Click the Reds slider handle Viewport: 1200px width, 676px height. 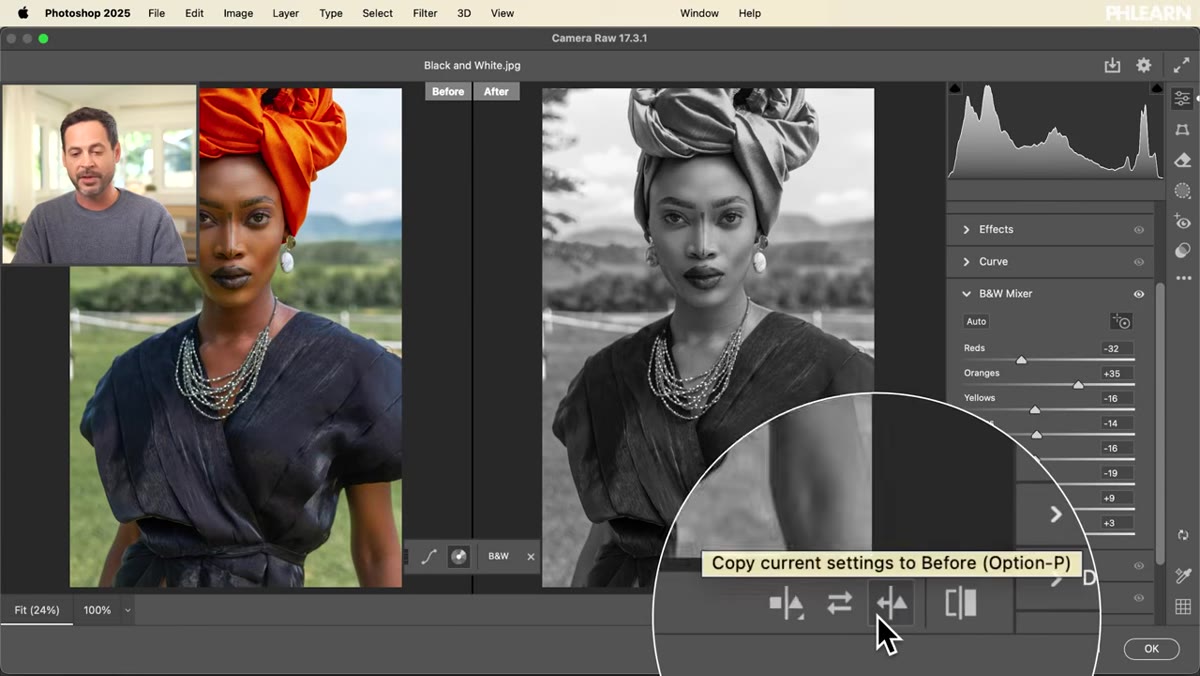point(1021,360)
